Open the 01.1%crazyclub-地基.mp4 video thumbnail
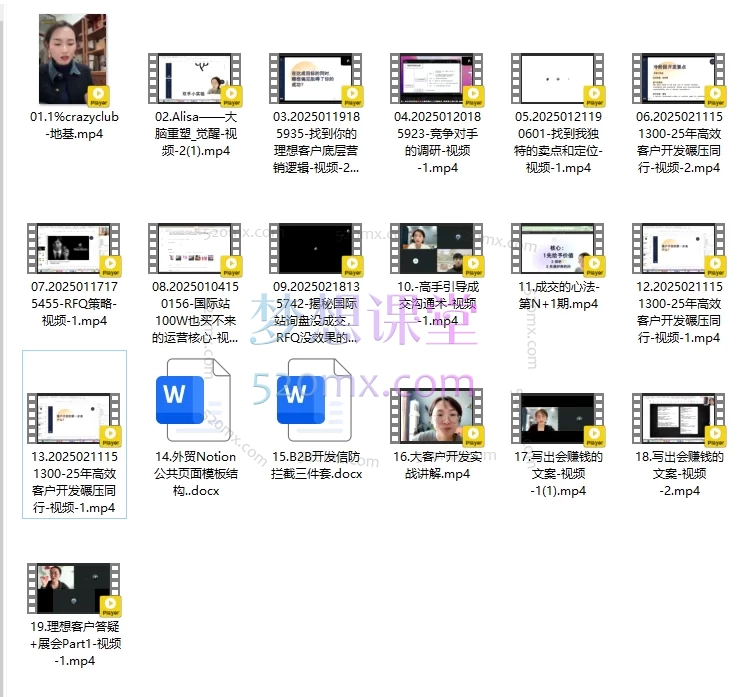740x697 pixels. pyautogui.click(x=73, y=61)
